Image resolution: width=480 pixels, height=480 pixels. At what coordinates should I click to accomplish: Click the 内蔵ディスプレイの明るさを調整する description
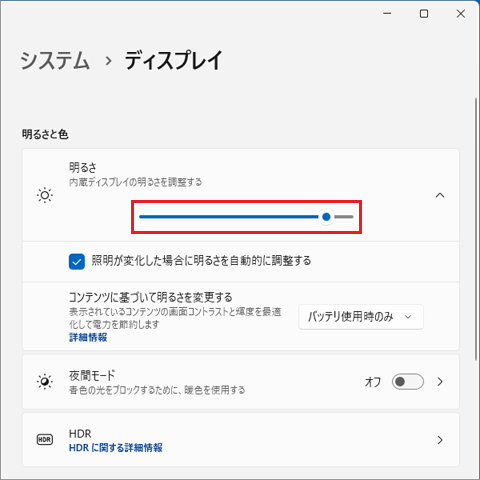click(x=135, y=182)
